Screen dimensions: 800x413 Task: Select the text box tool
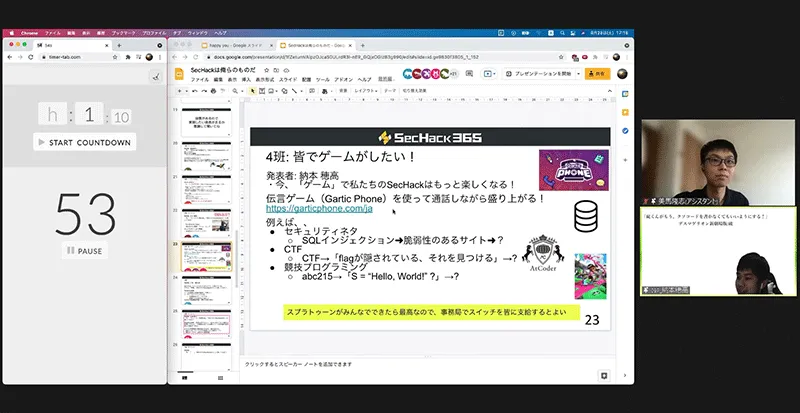tap(262, 91)
